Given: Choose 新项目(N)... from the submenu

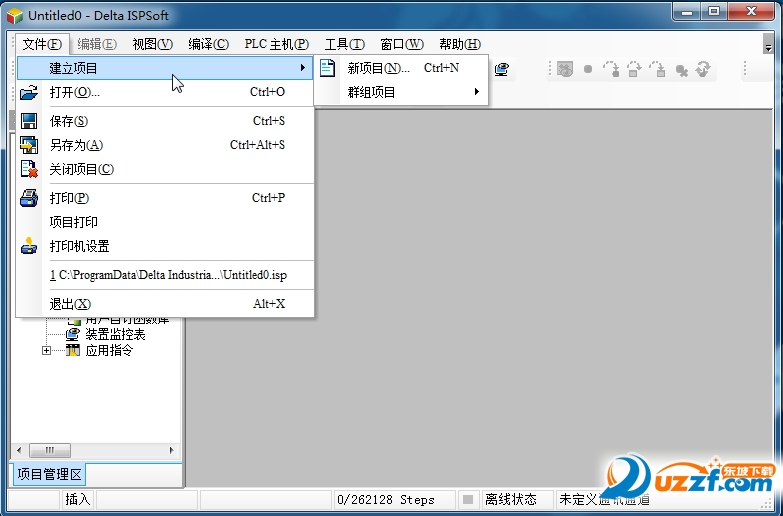Looking at the screenshot, I should (x=401, y=68).
